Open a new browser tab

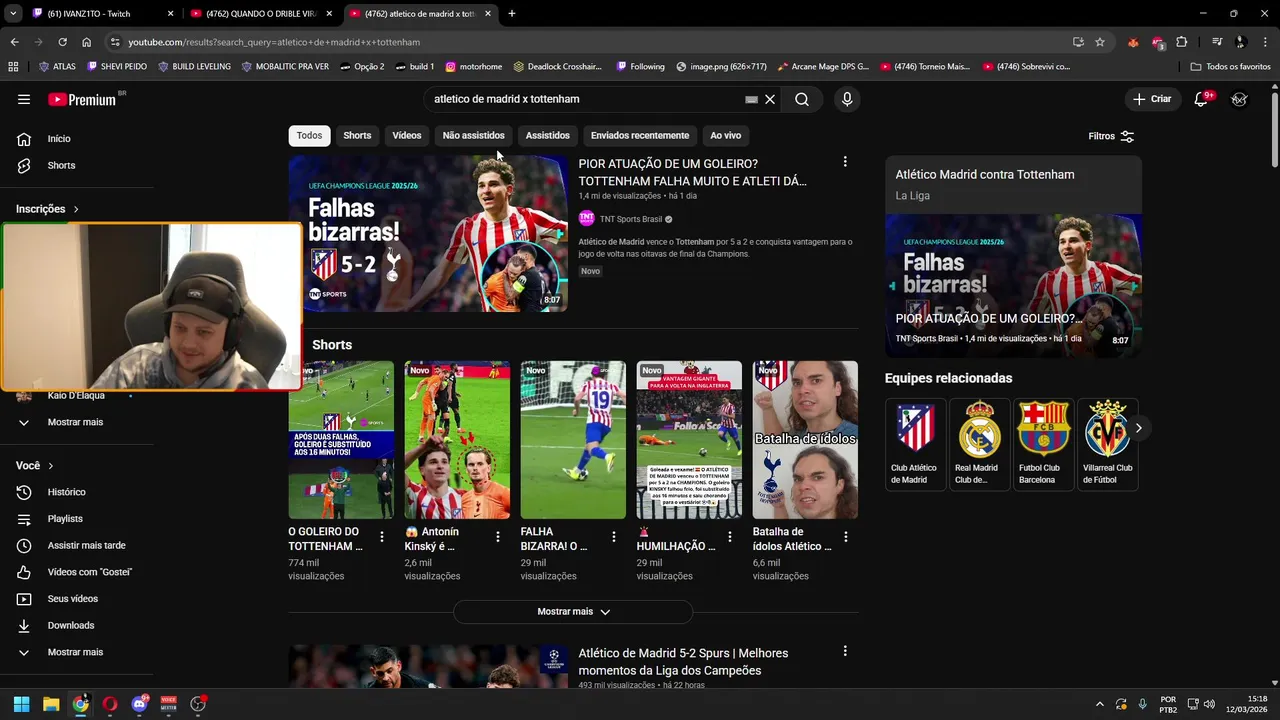tap(512, 14)
